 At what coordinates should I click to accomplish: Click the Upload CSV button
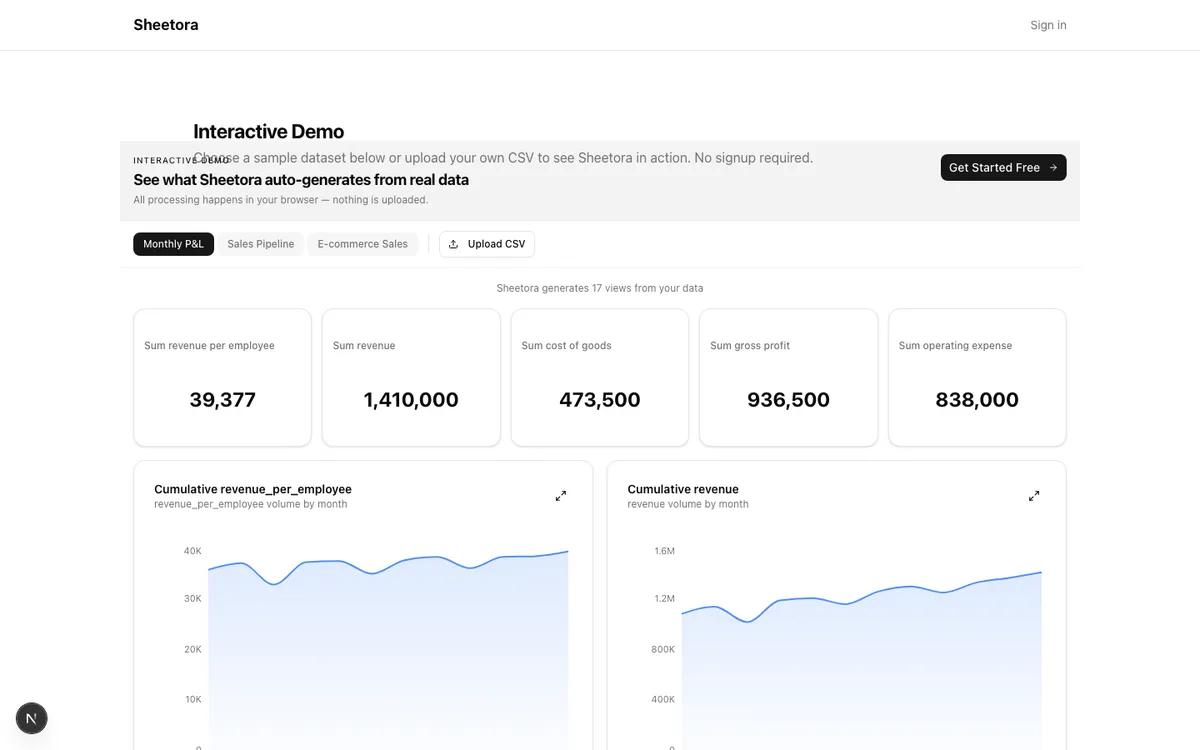coord(487,243)
